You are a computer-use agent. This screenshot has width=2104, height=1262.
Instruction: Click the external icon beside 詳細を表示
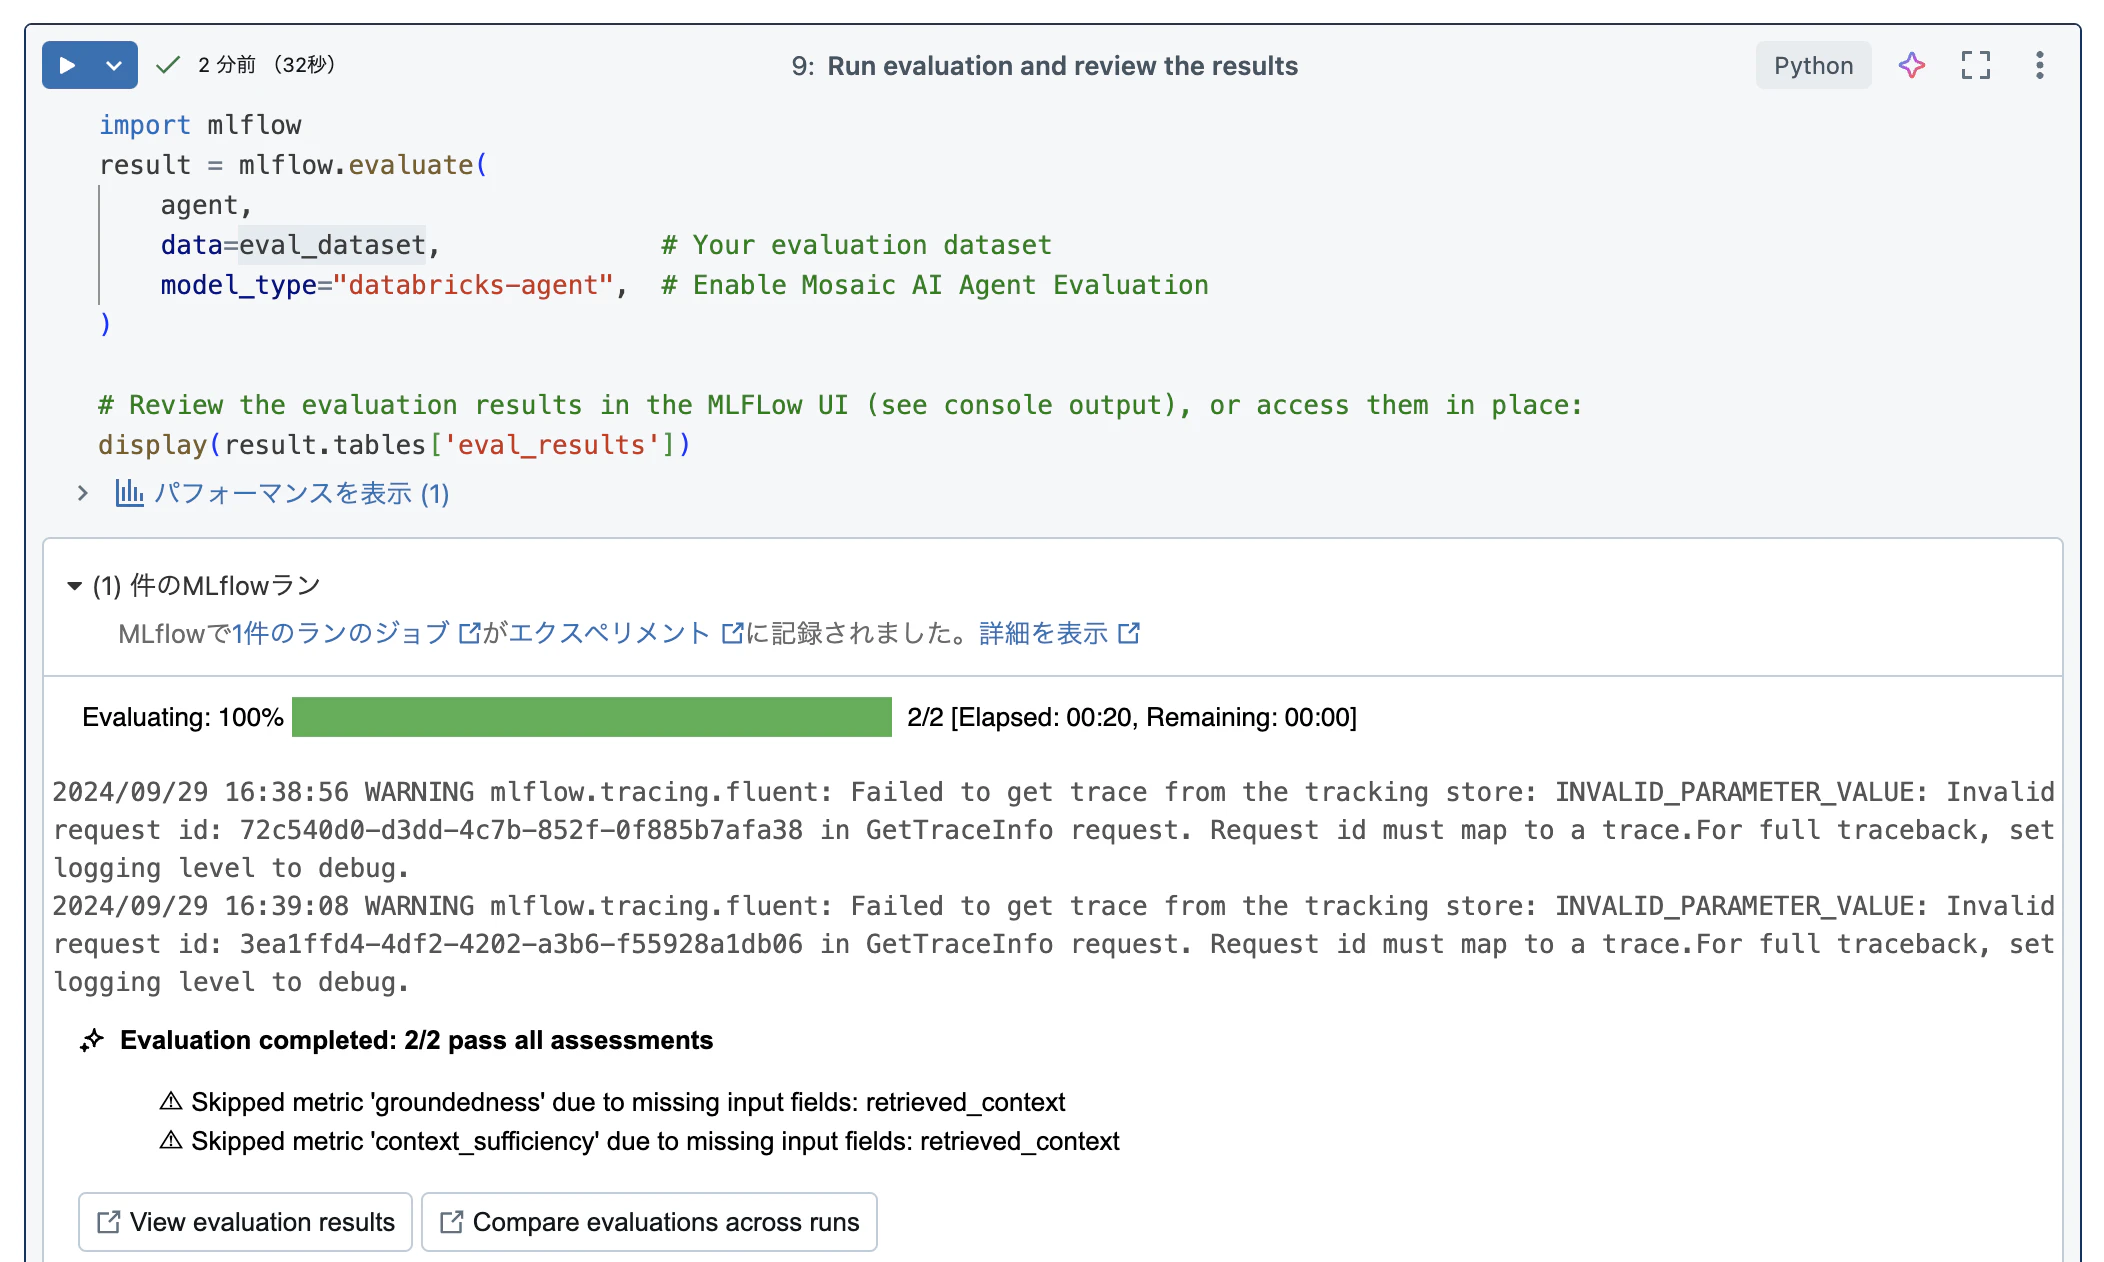point(1129,634)
